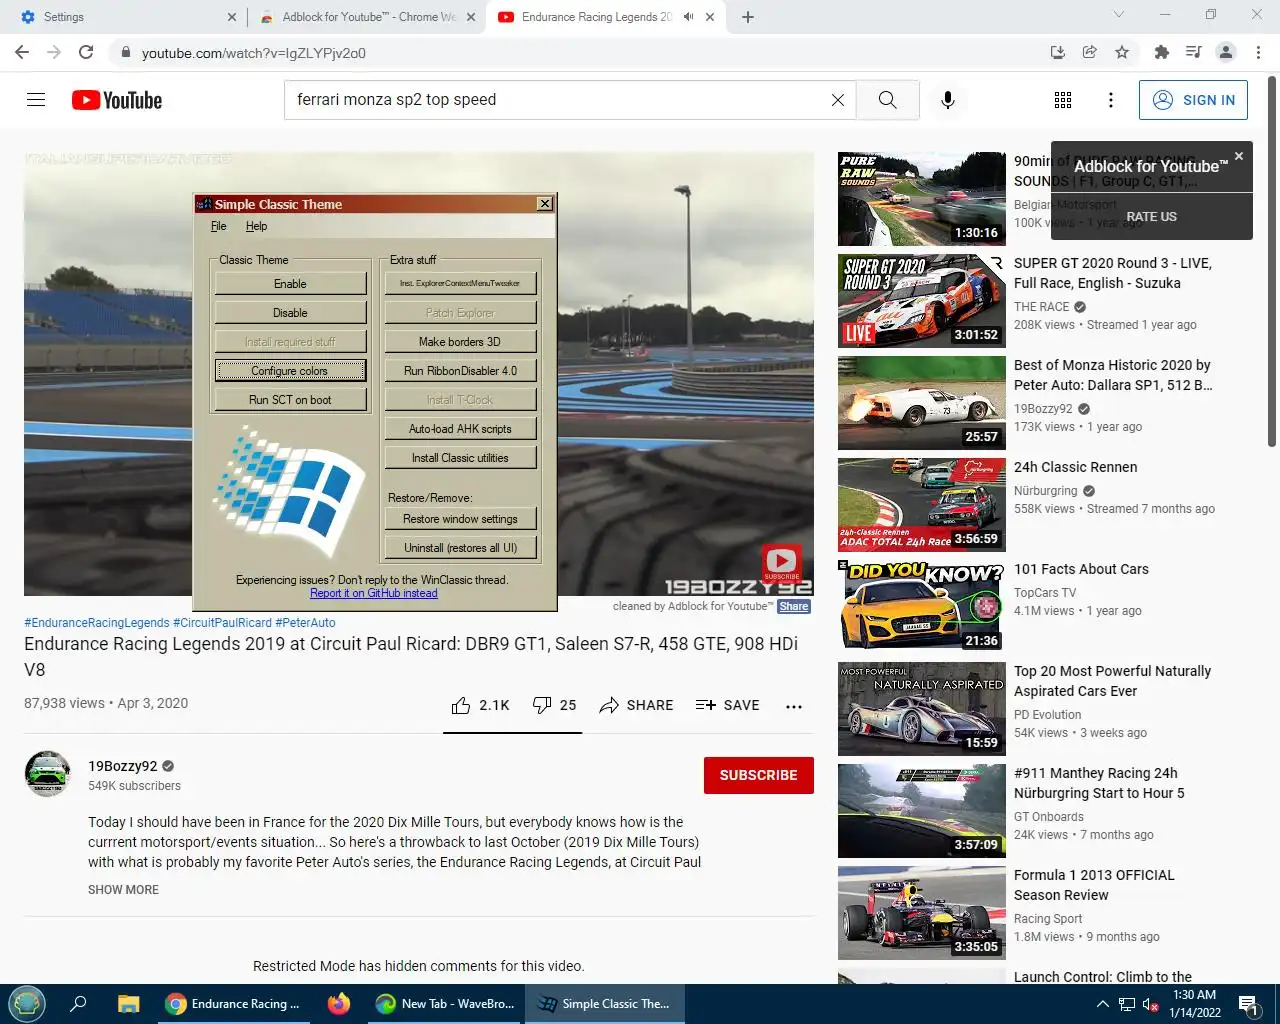This screenshot has width=1280, height=1024.
Task: Click the volume tray icon
Action: (x=1151, y=1005)
